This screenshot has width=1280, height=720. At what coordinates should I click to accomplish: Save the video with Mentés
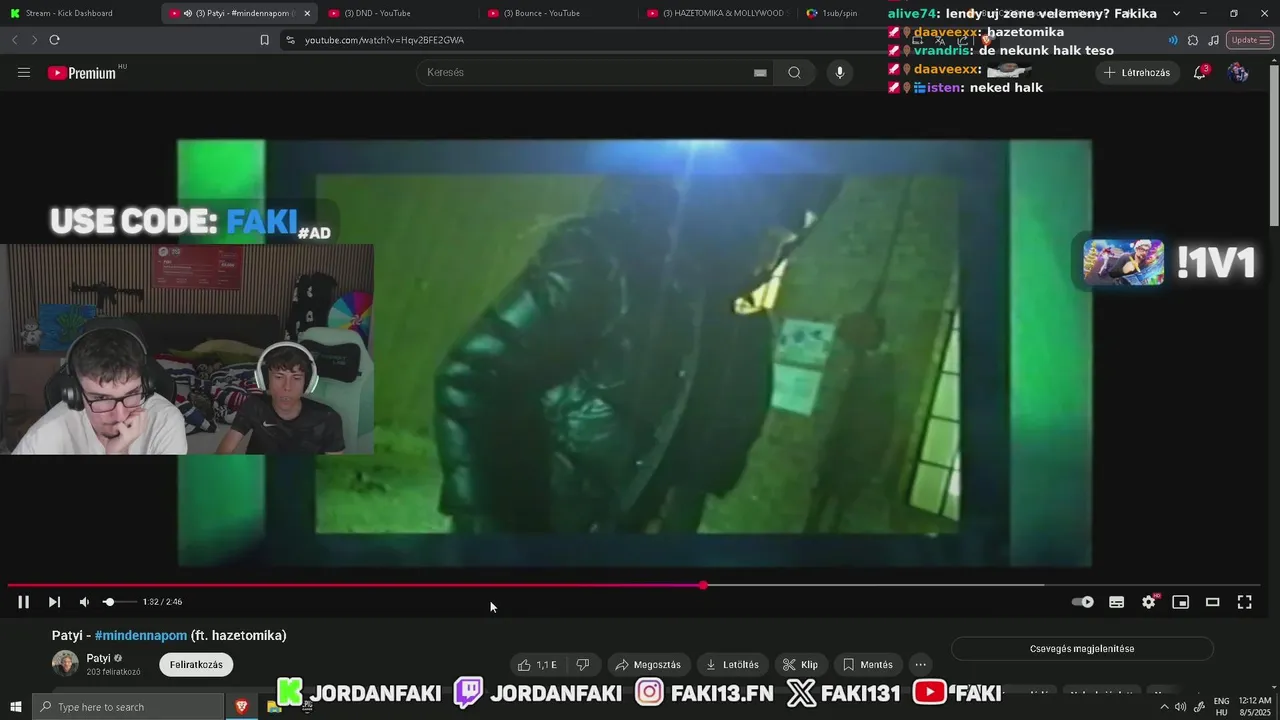point(868,664)
